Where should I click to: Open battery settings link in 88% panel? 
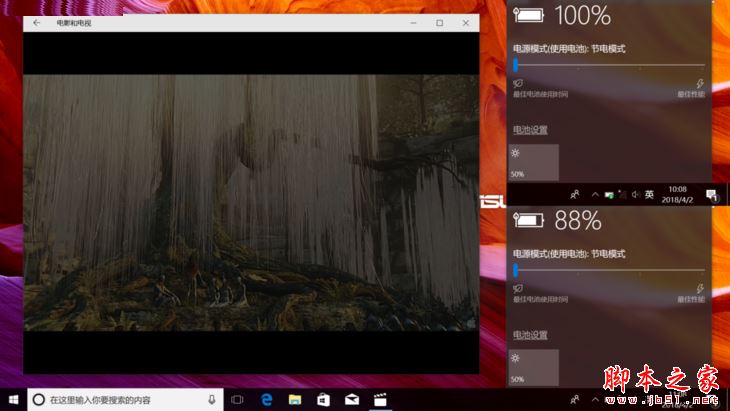(530, 335)
